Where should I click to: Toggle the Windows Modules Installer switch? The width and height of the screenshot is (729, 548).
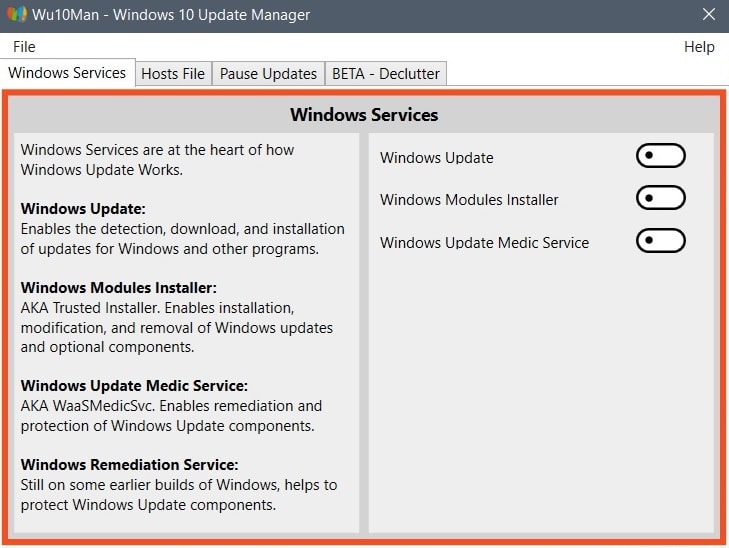coord(660,198)
